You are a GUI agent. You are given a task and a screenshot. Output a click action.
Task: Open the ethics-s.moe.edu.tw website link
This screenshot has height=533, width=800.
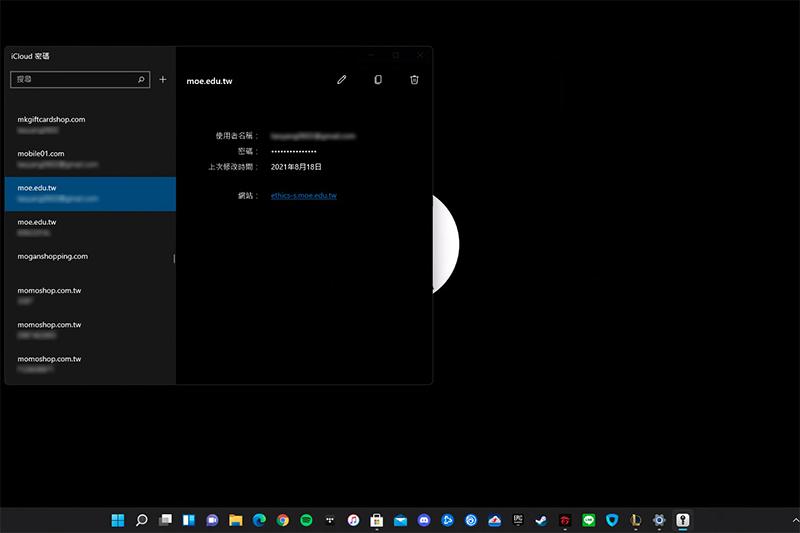click(303, 196)
